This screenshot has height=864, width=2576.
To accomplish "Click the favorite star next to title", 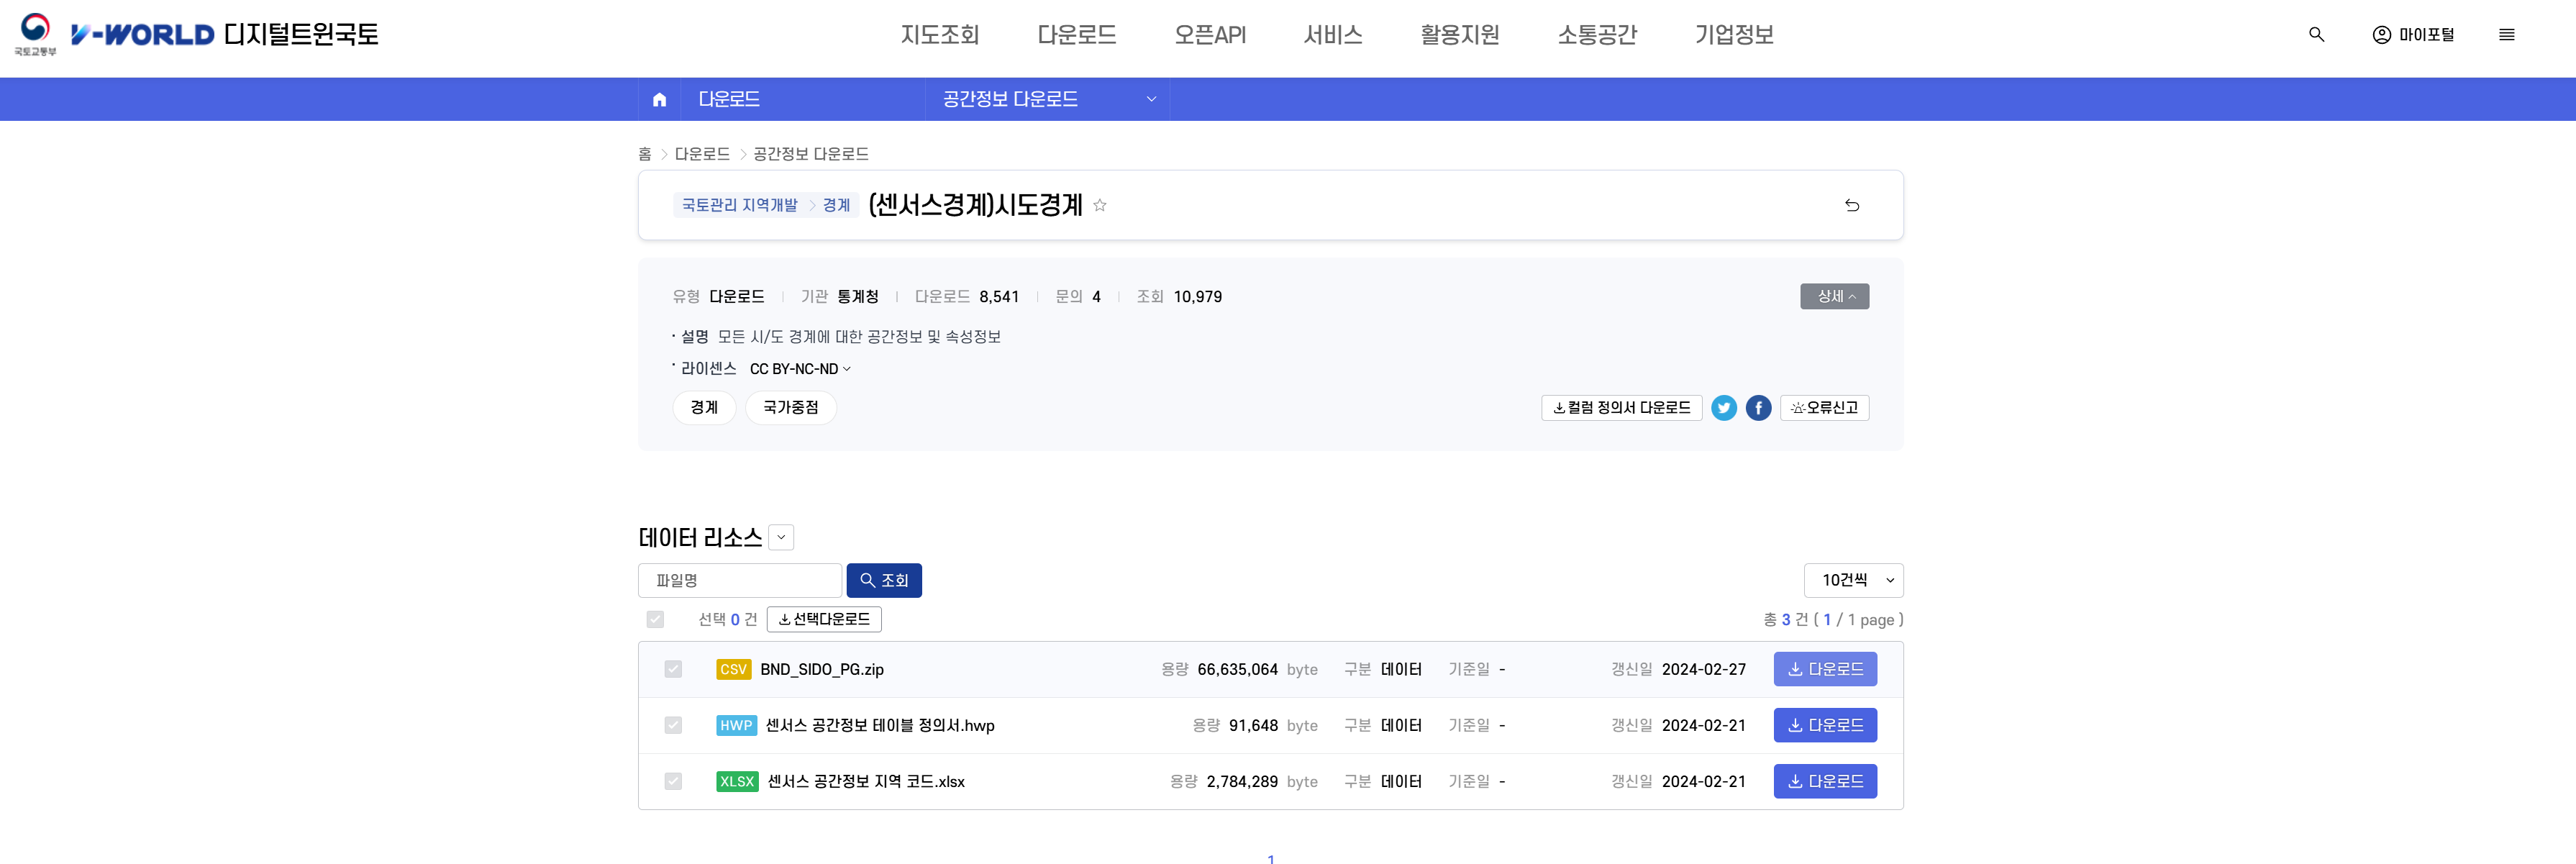I will point(1100,205).
